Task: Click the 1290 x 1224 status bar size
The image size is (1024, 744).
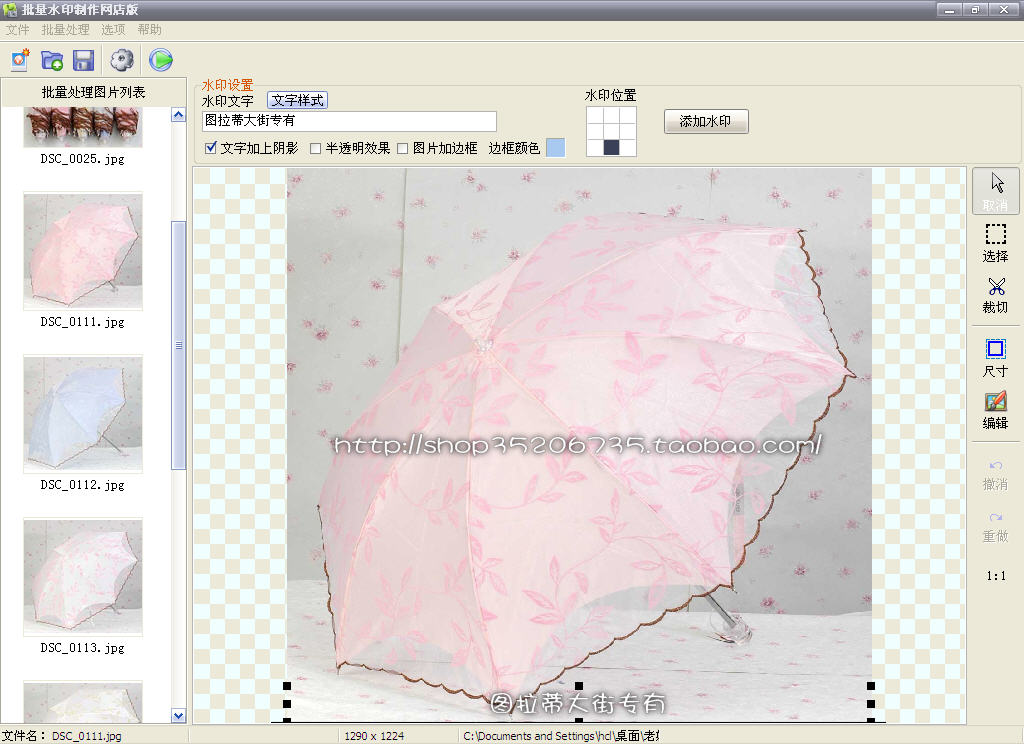Action: (x=374, y=736)
